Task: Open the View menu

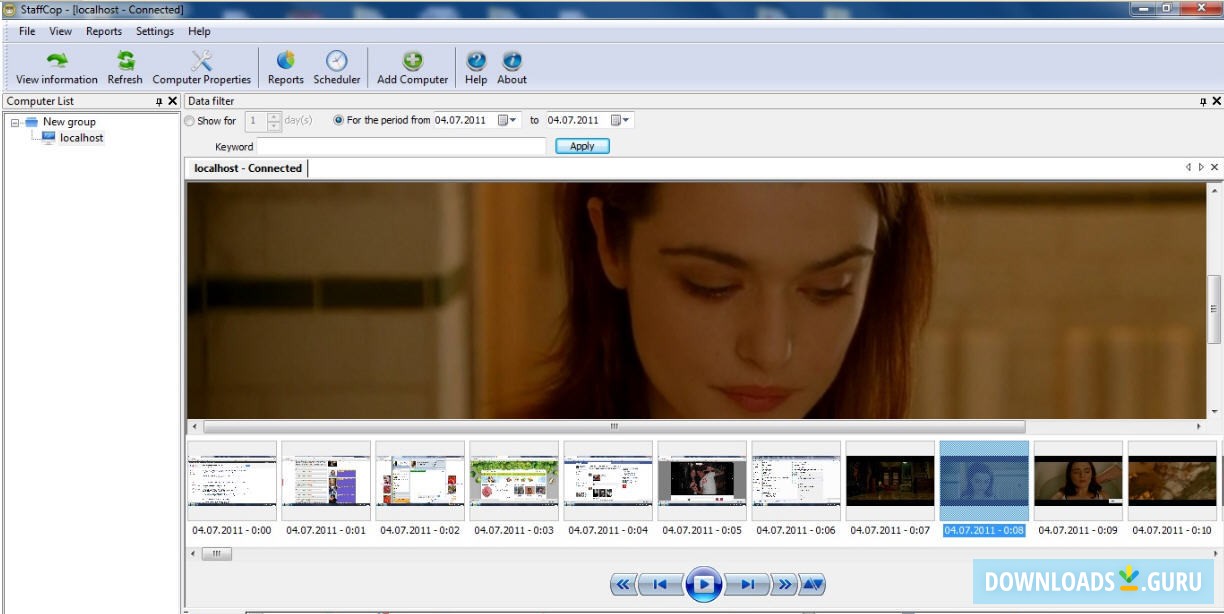Action: coord(61,31)
